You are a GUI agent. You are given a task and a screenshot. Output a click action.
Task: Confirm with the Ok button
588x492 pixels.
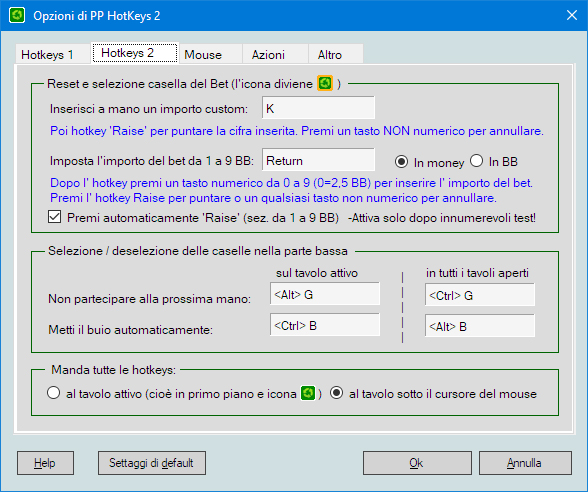point(417,463)
